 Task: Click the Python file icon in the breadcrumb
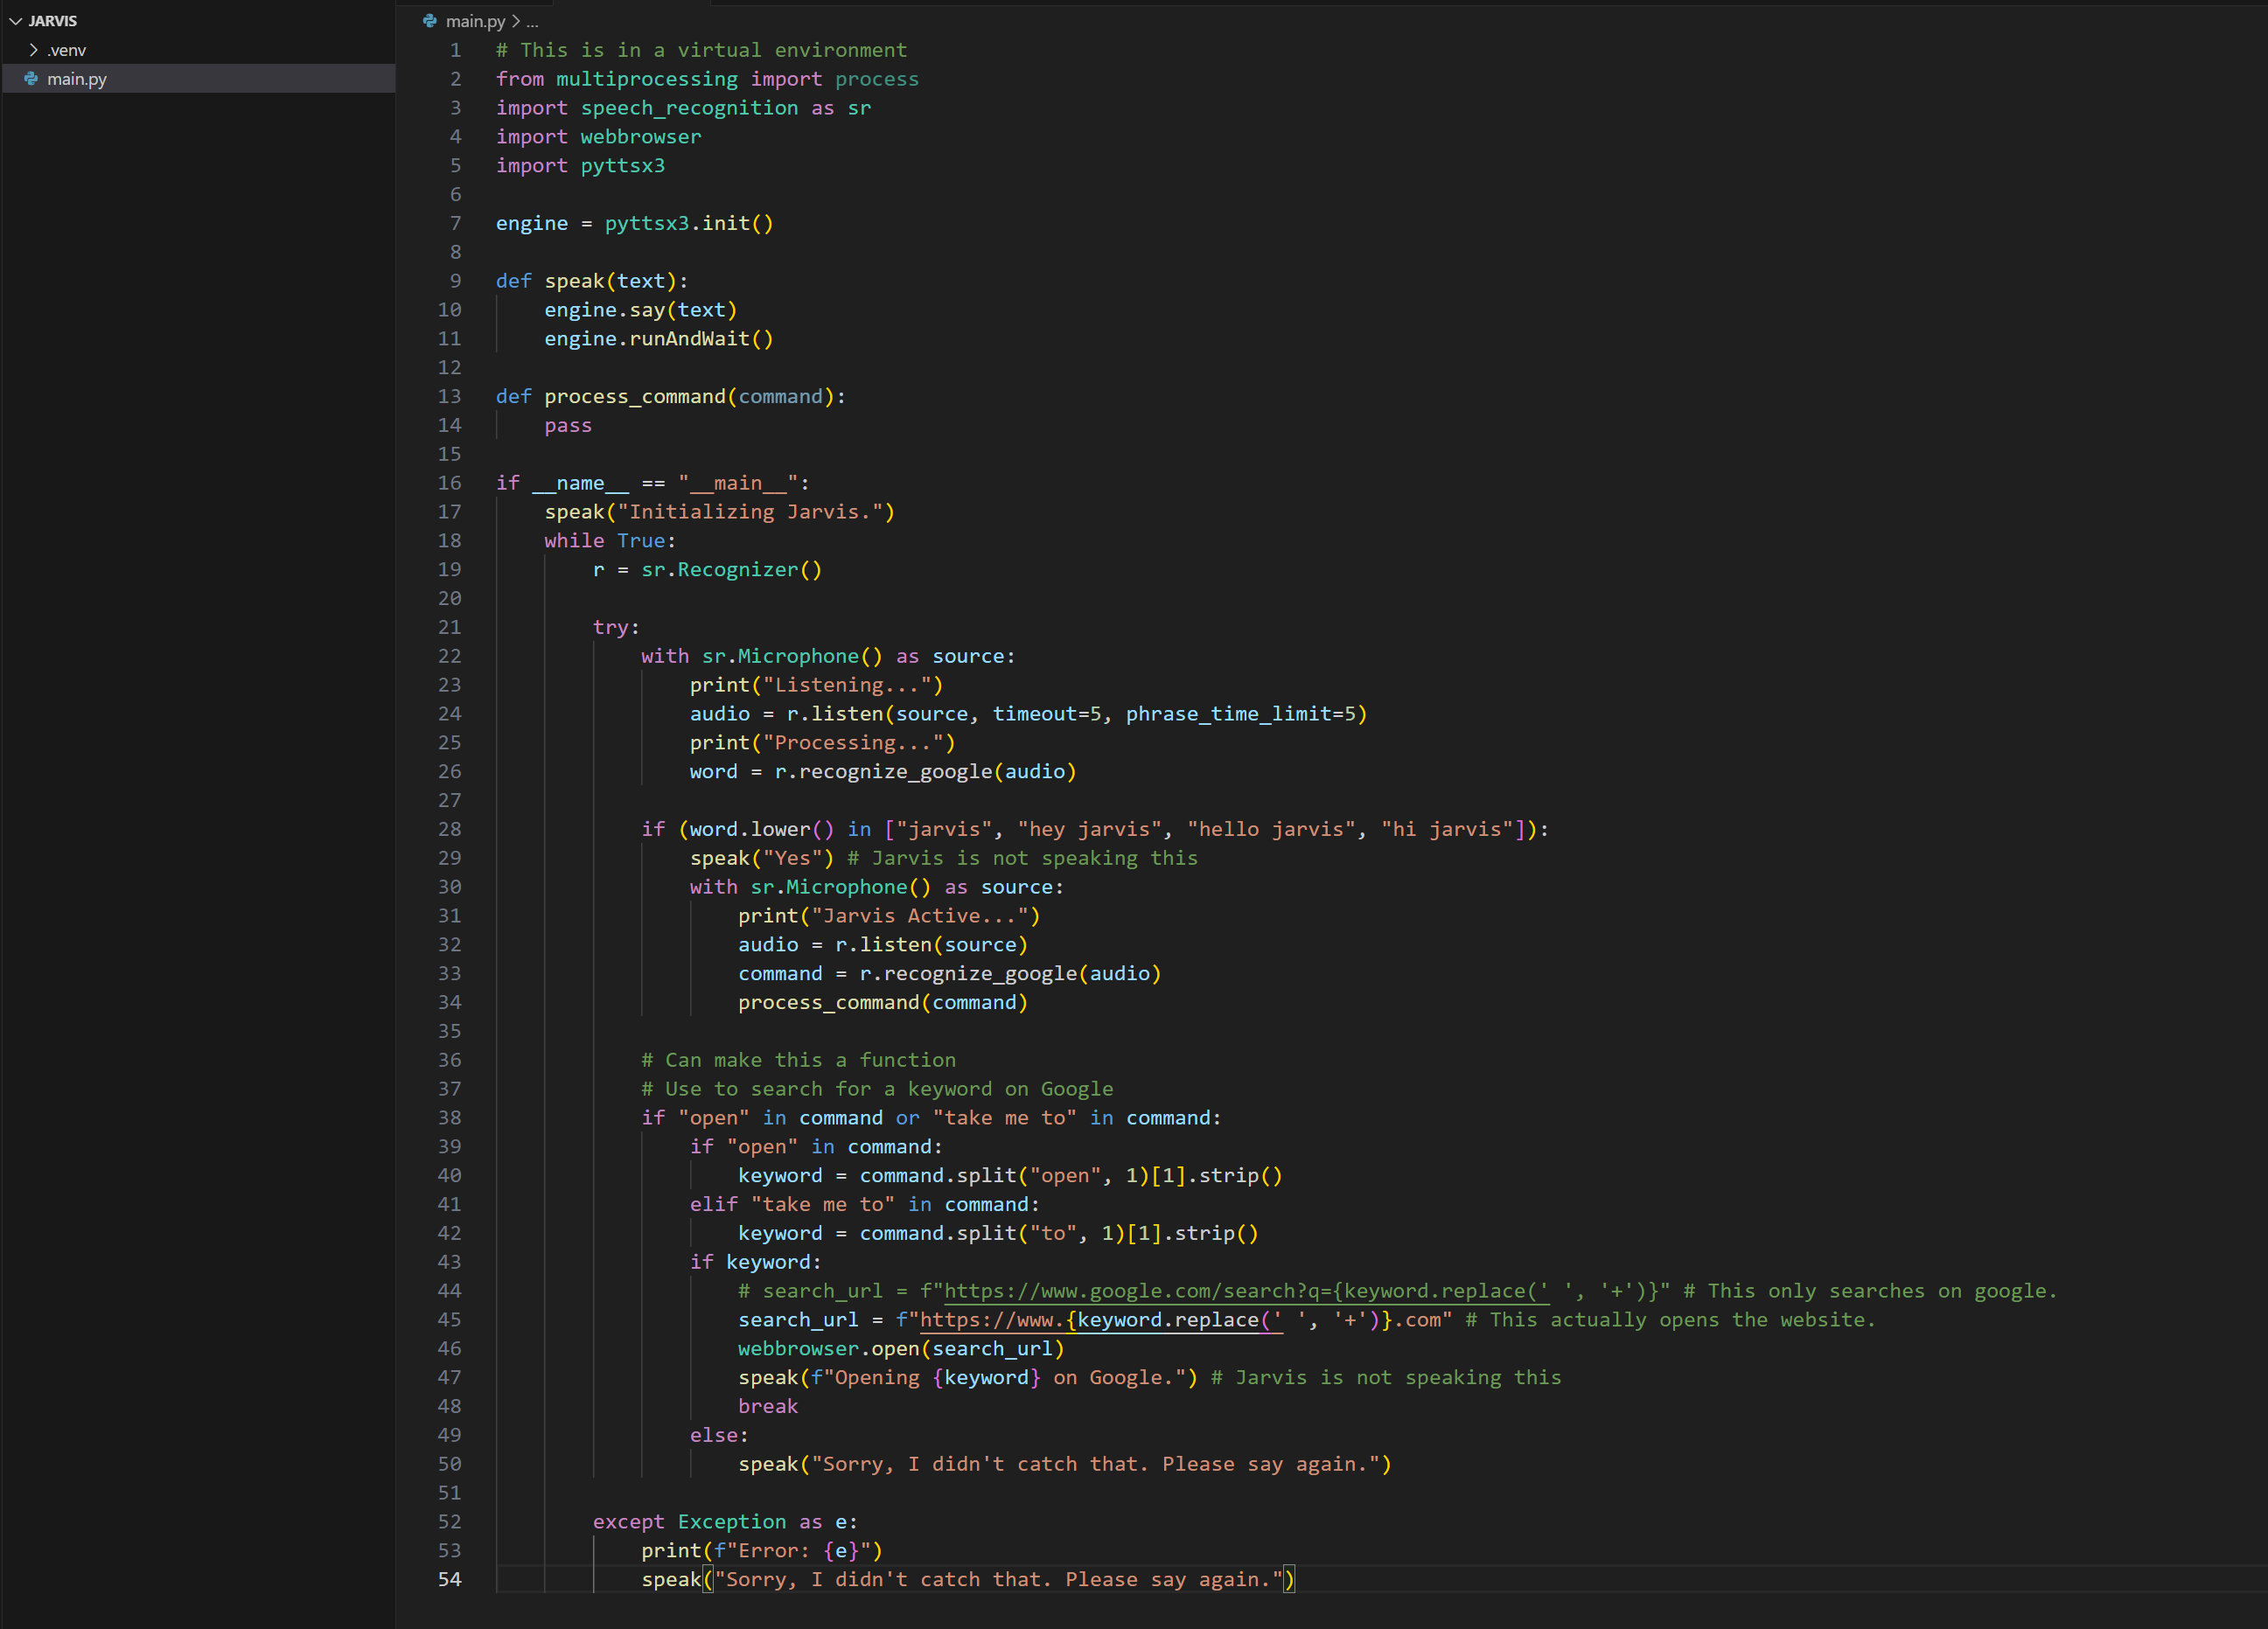coord(430,21)
